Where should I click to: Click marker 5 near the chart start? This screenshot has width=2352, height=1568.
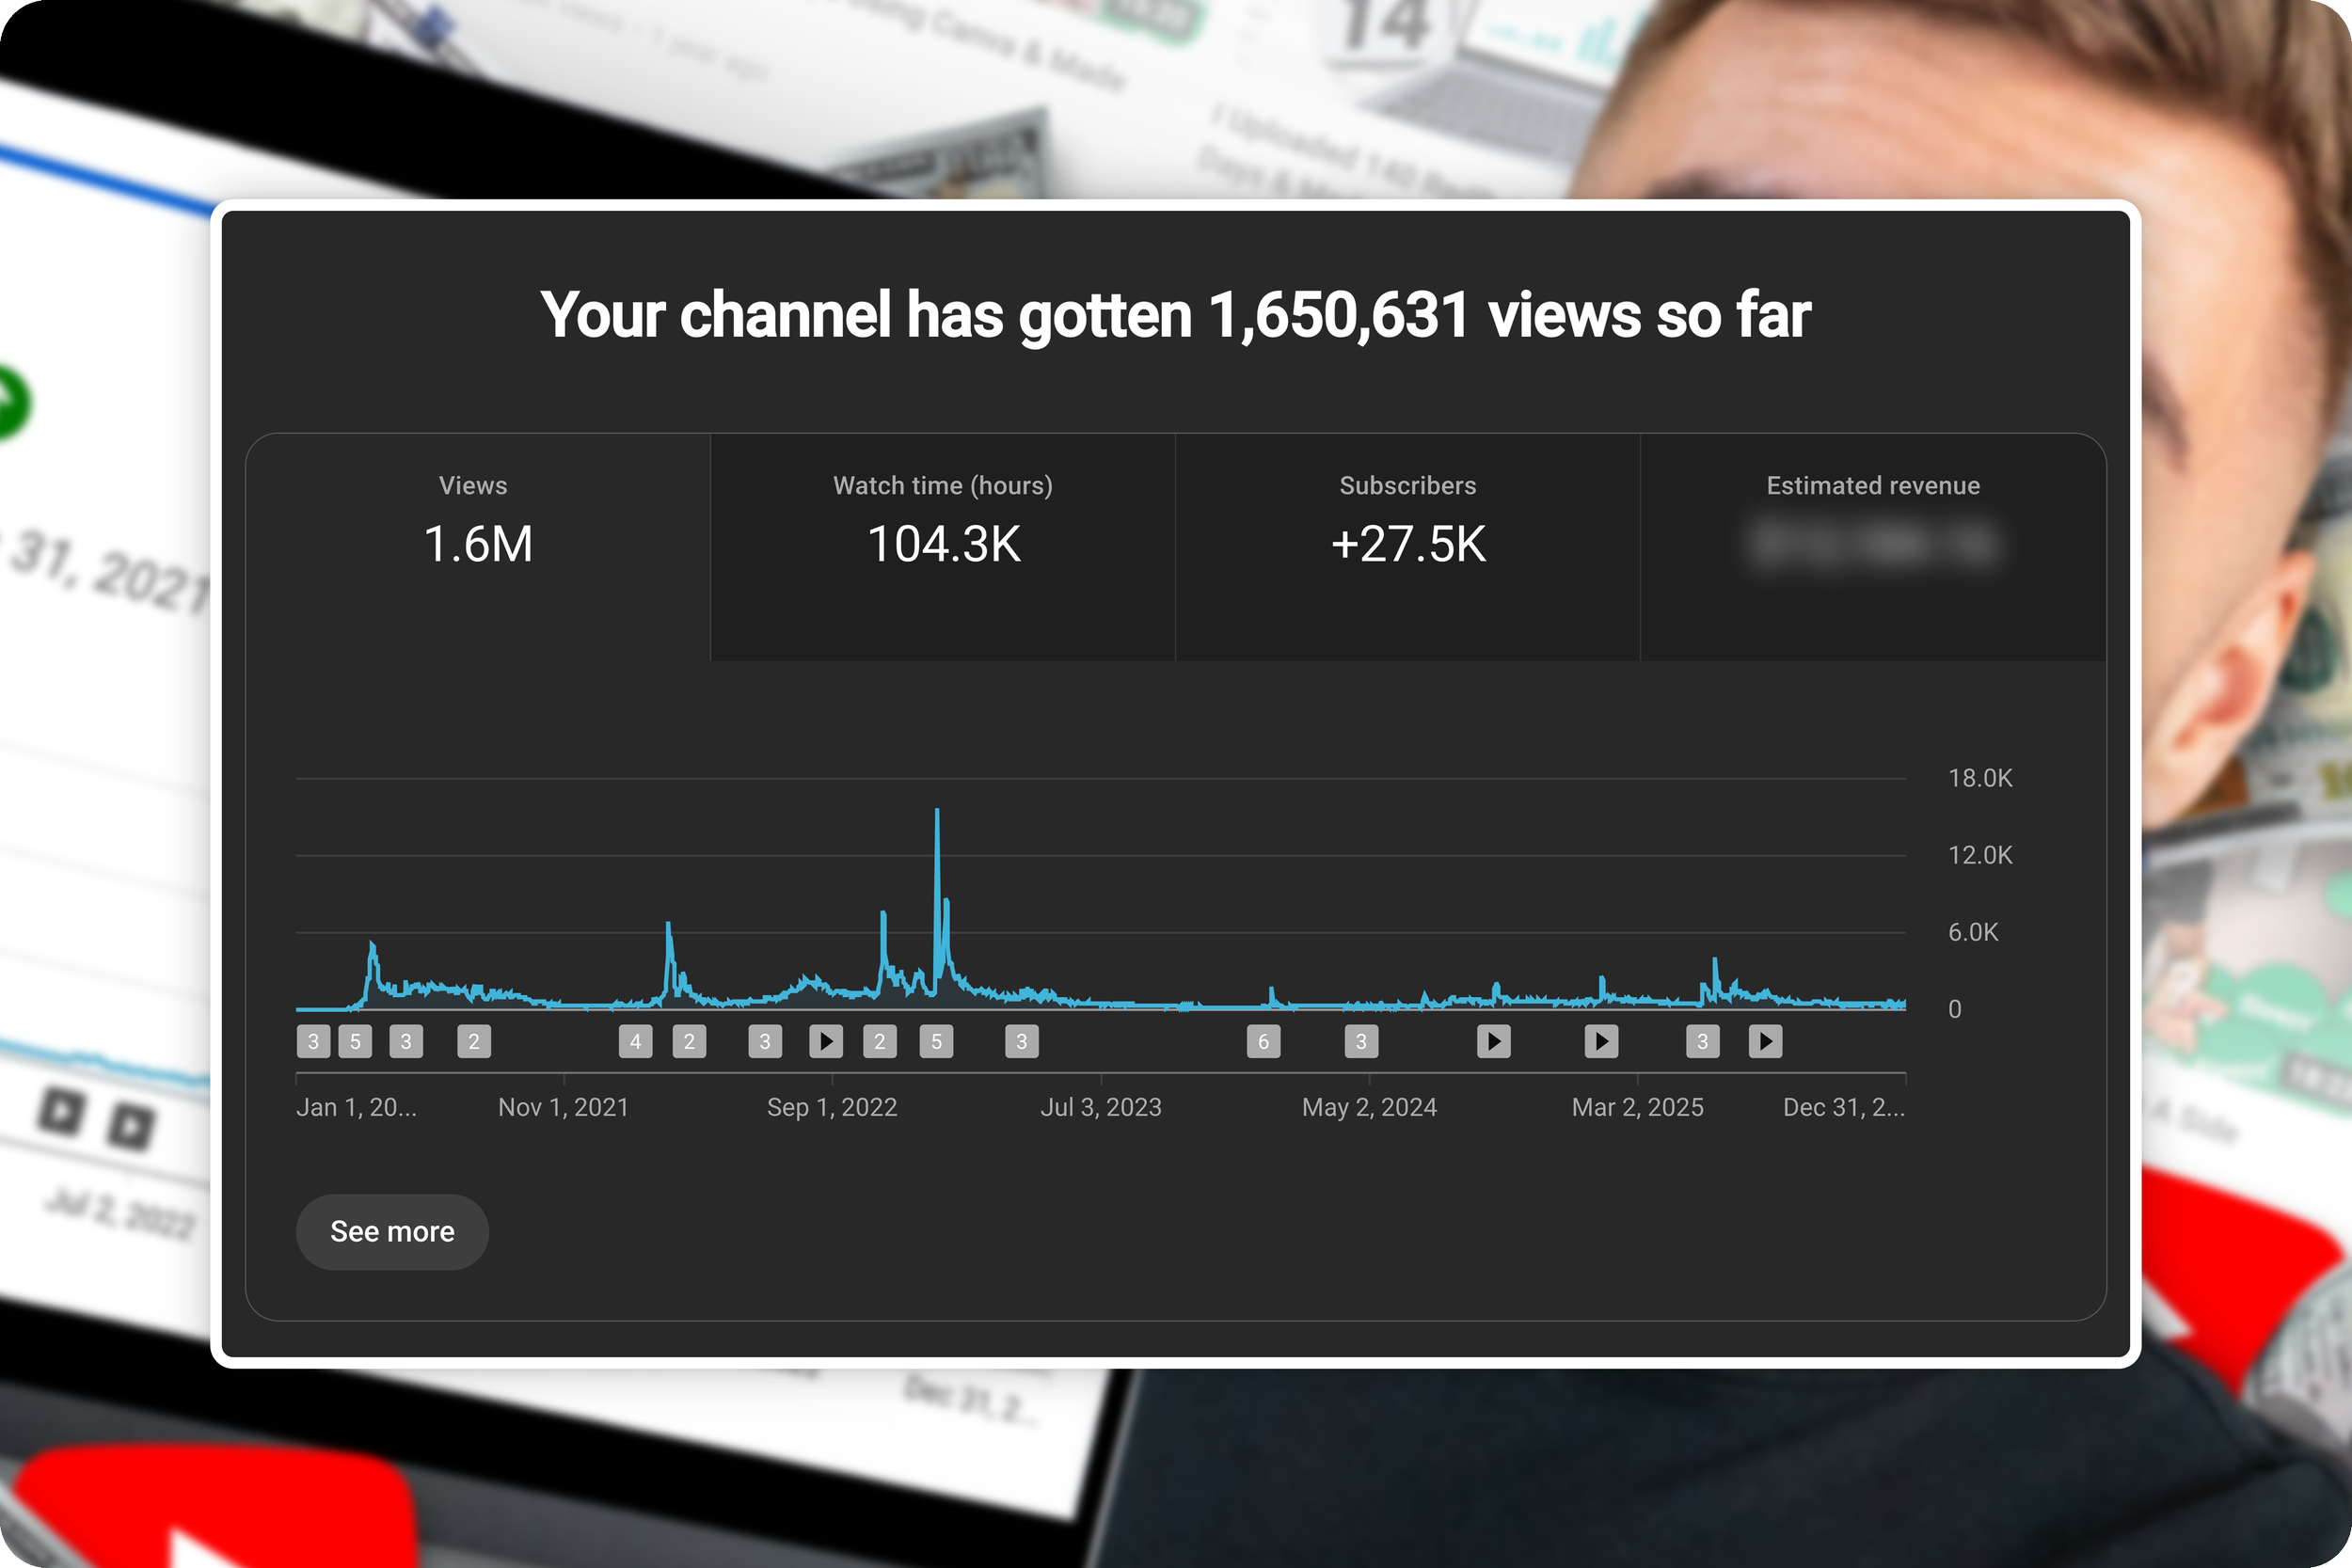(x=355, y=1042)
